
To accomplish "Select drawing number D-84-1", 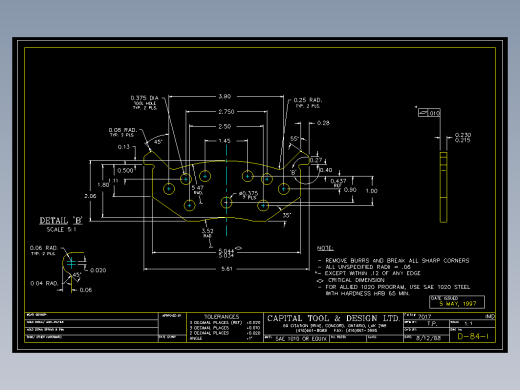I will [x=473, y=336].
